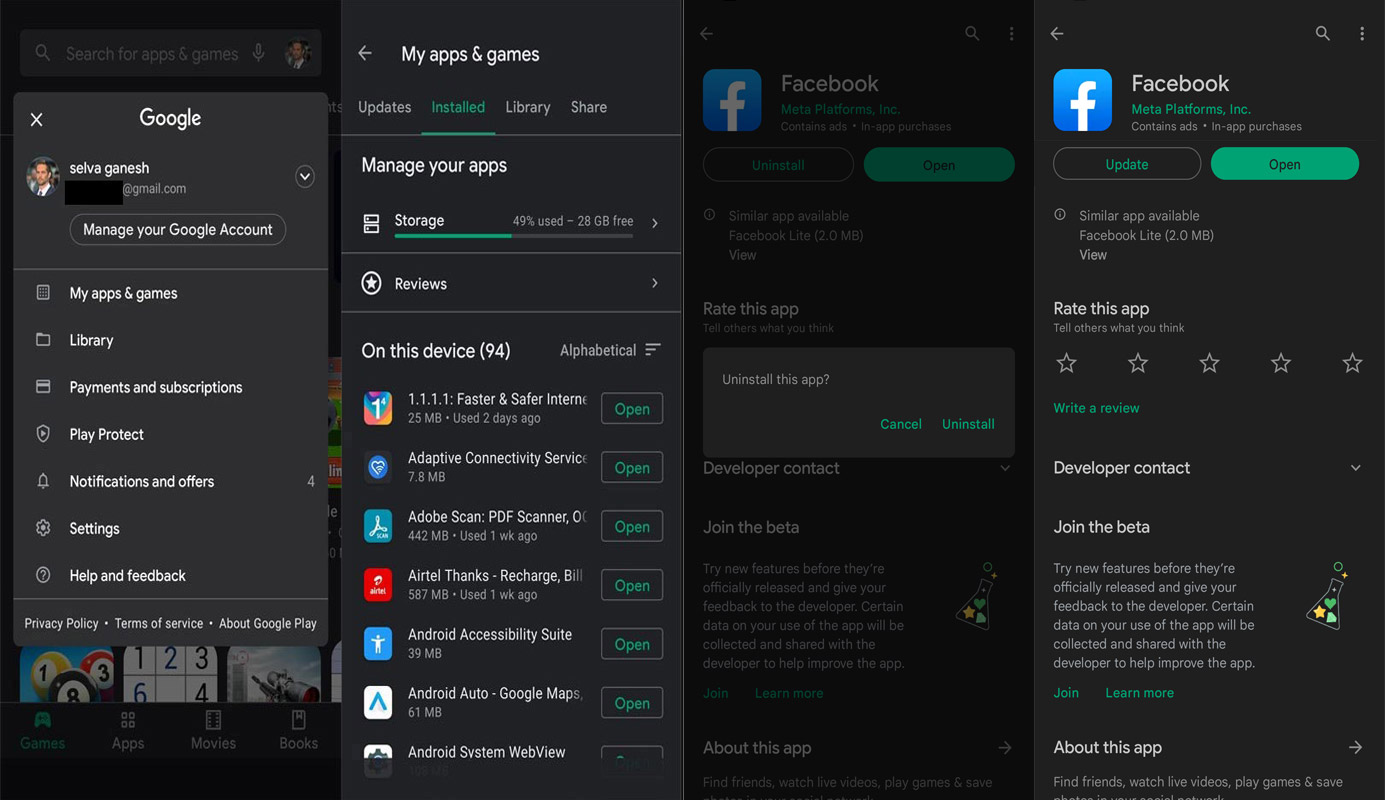Click Learn more about beta on bright page
This screenshot has width=1385, height=800.
(x=1139, y=692)
